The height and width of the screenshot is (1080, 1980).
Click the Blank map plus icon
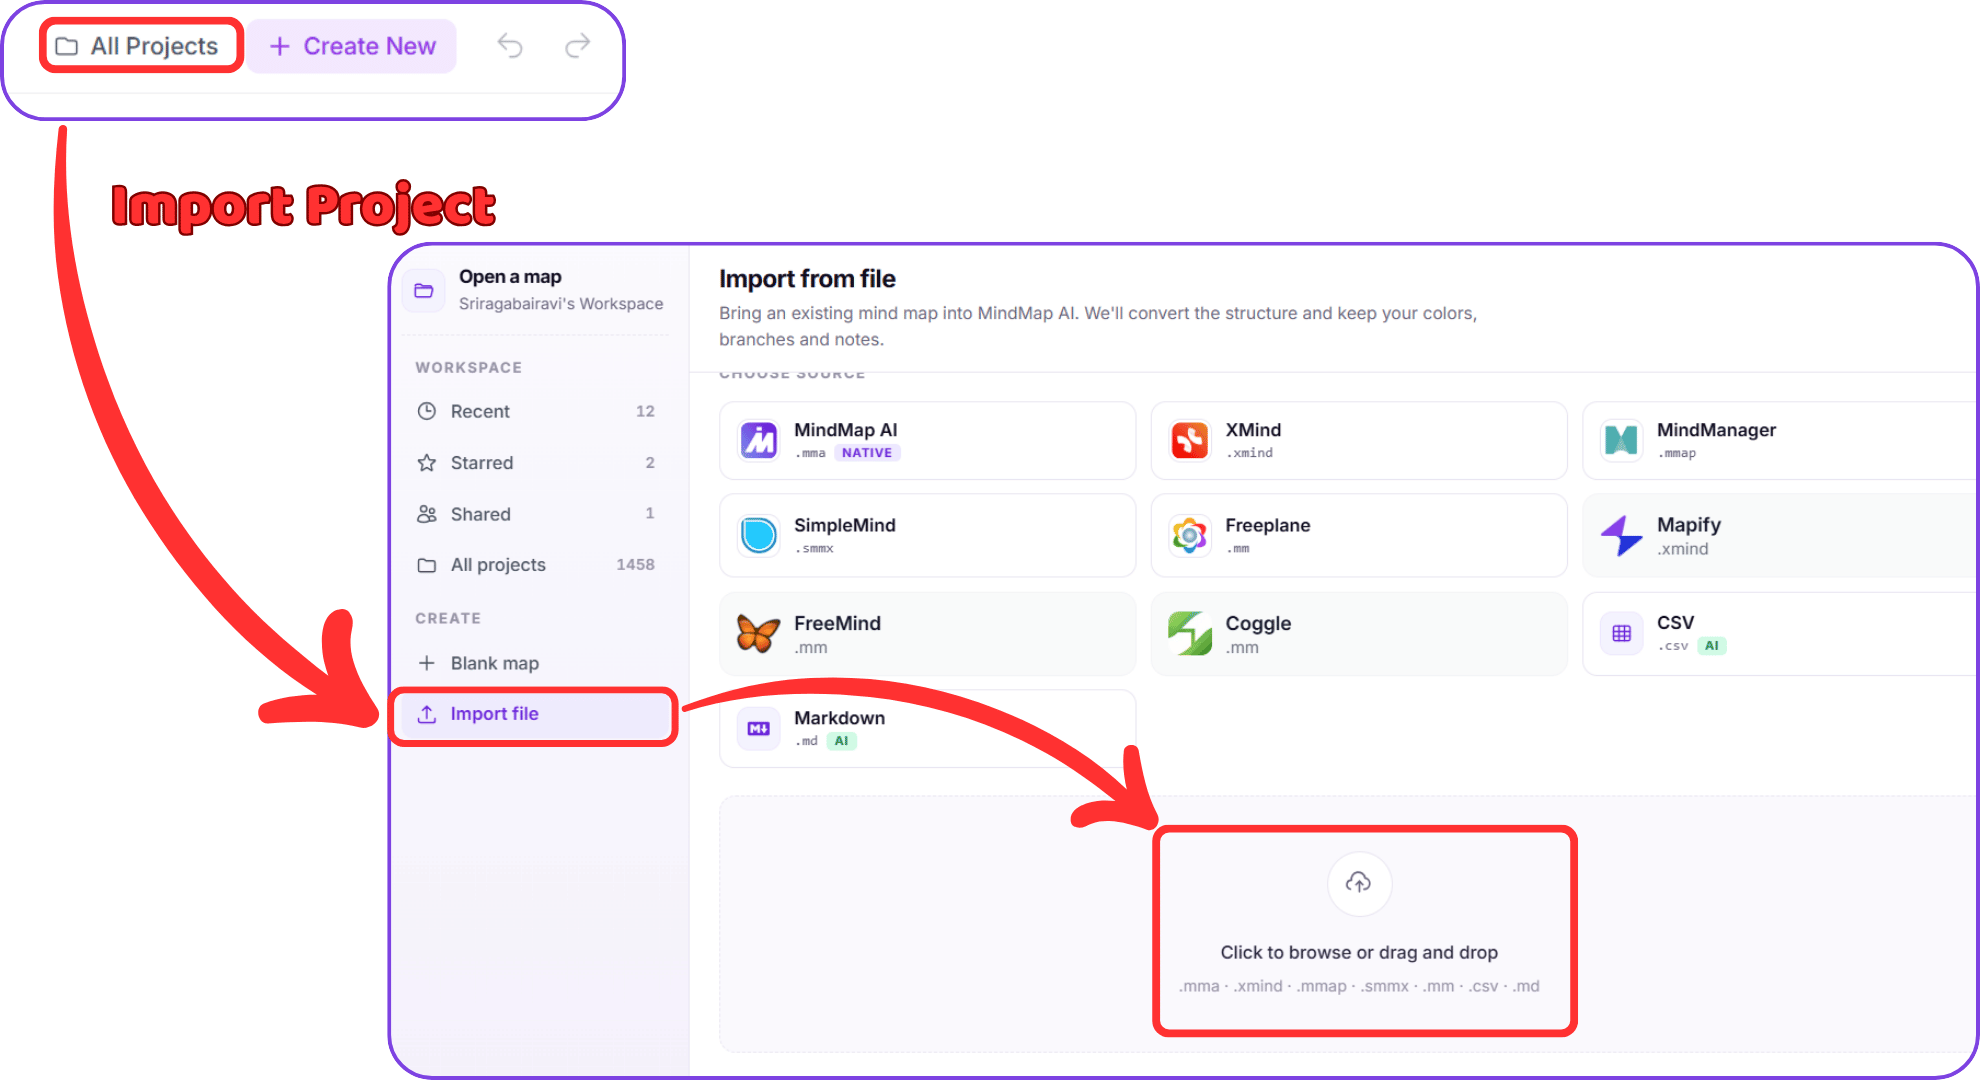[x=427, y=663]
